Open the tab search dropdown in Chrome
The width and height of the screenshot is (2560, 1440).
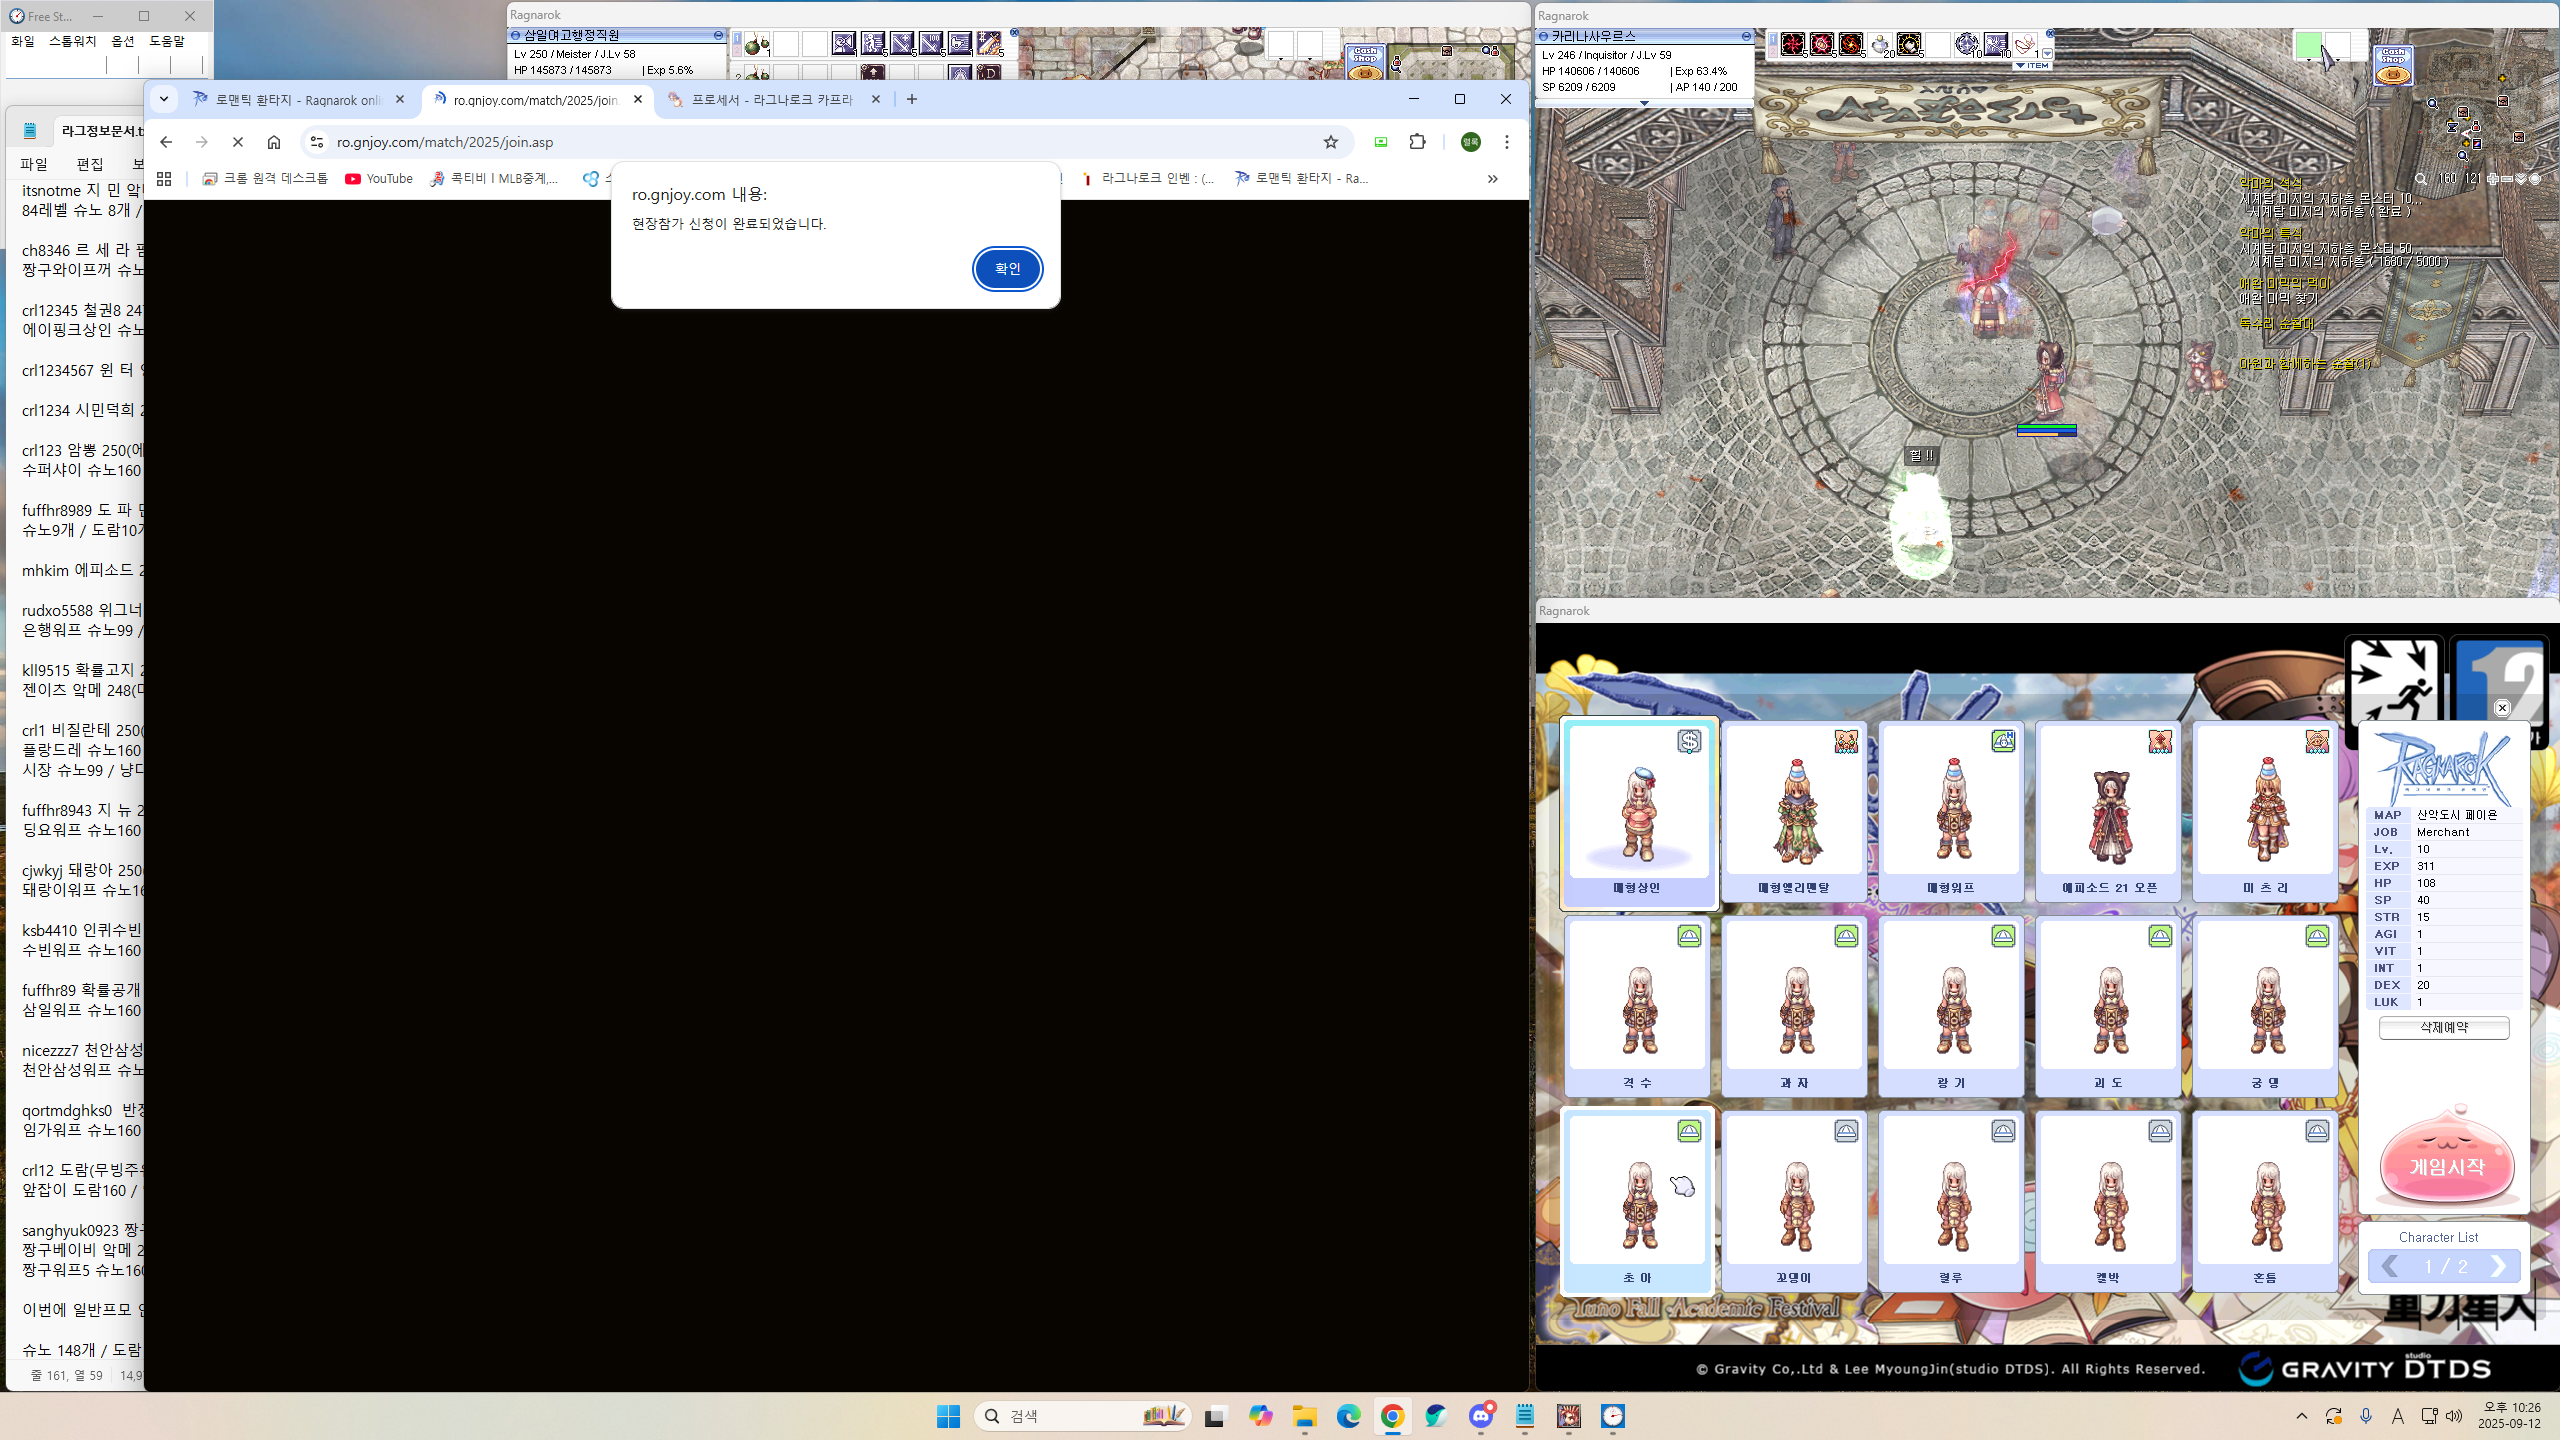(164, 99)
